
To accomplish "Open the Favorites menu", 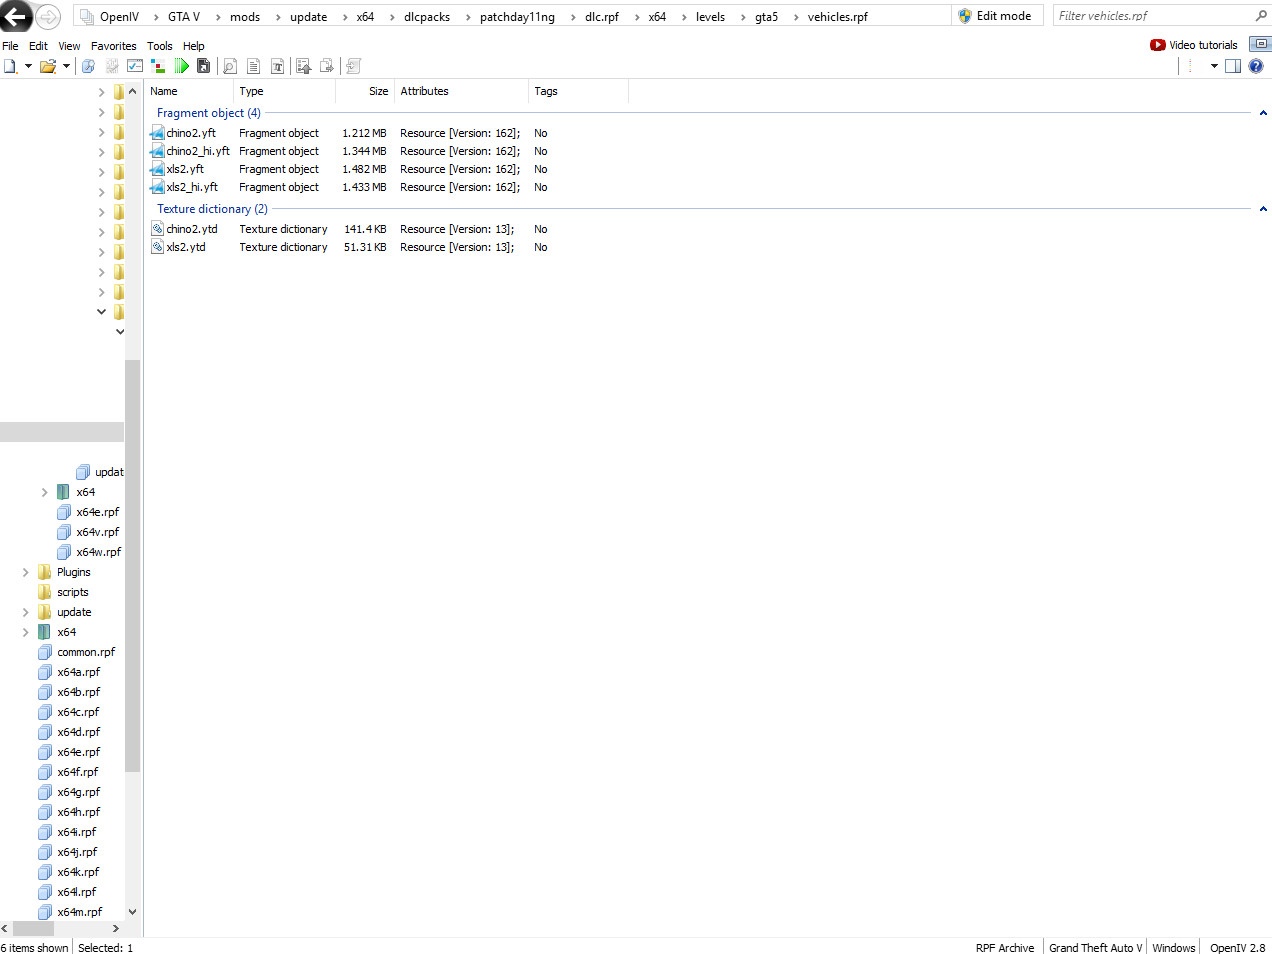I will 113,46.
